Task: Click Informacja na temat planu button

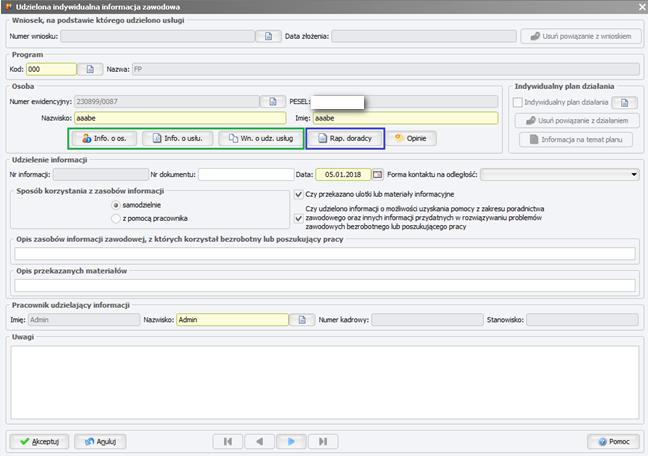Action: click(576, 140)
